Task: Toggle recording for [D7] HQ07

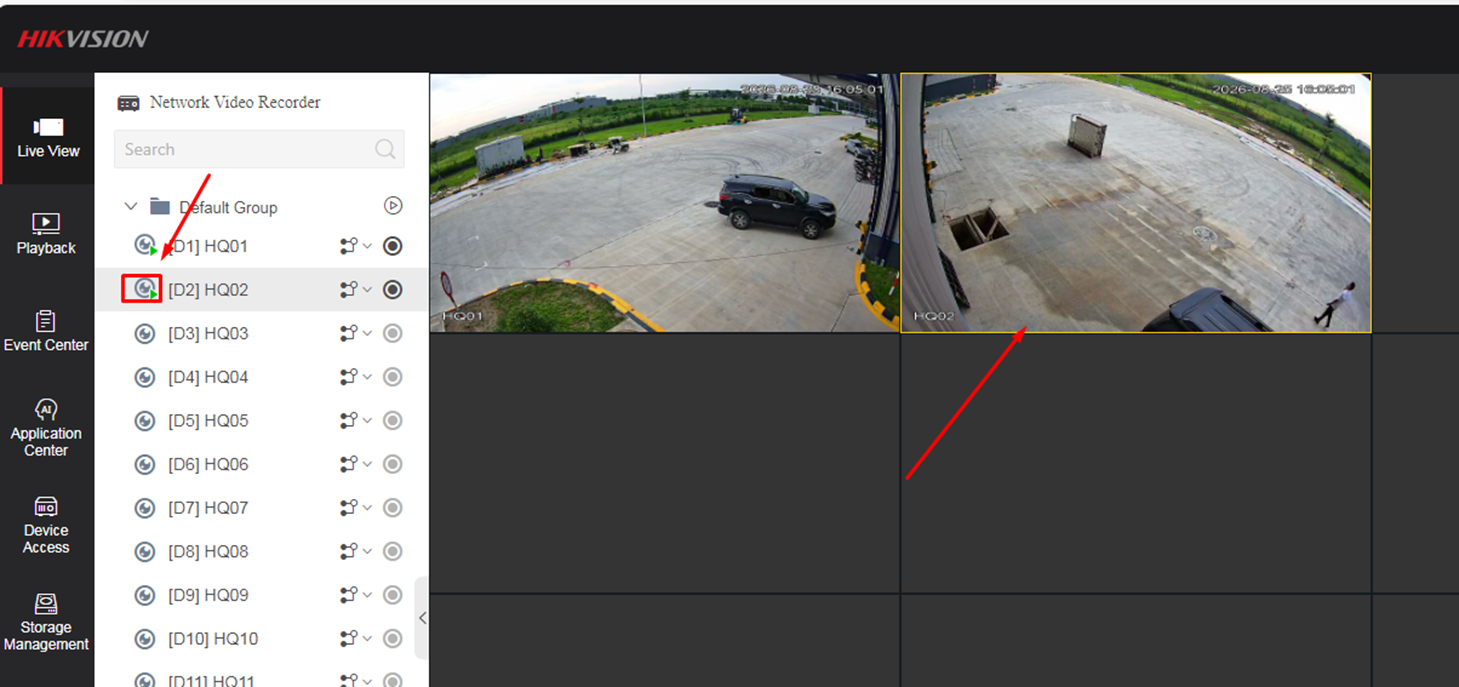Action: (393, 508)
